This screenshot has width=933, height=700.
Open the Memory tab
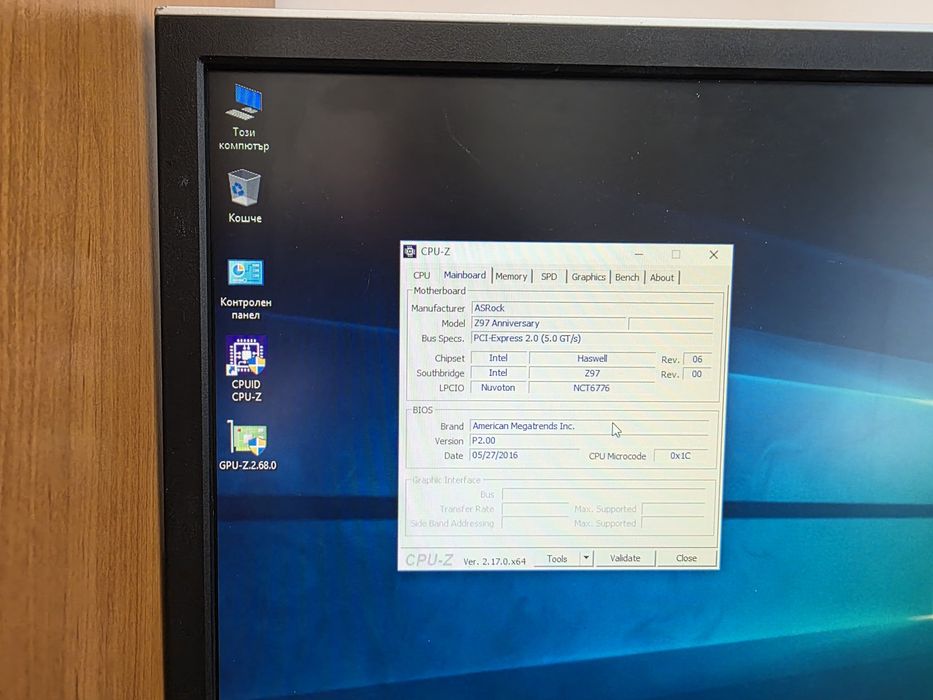[511, 276]
